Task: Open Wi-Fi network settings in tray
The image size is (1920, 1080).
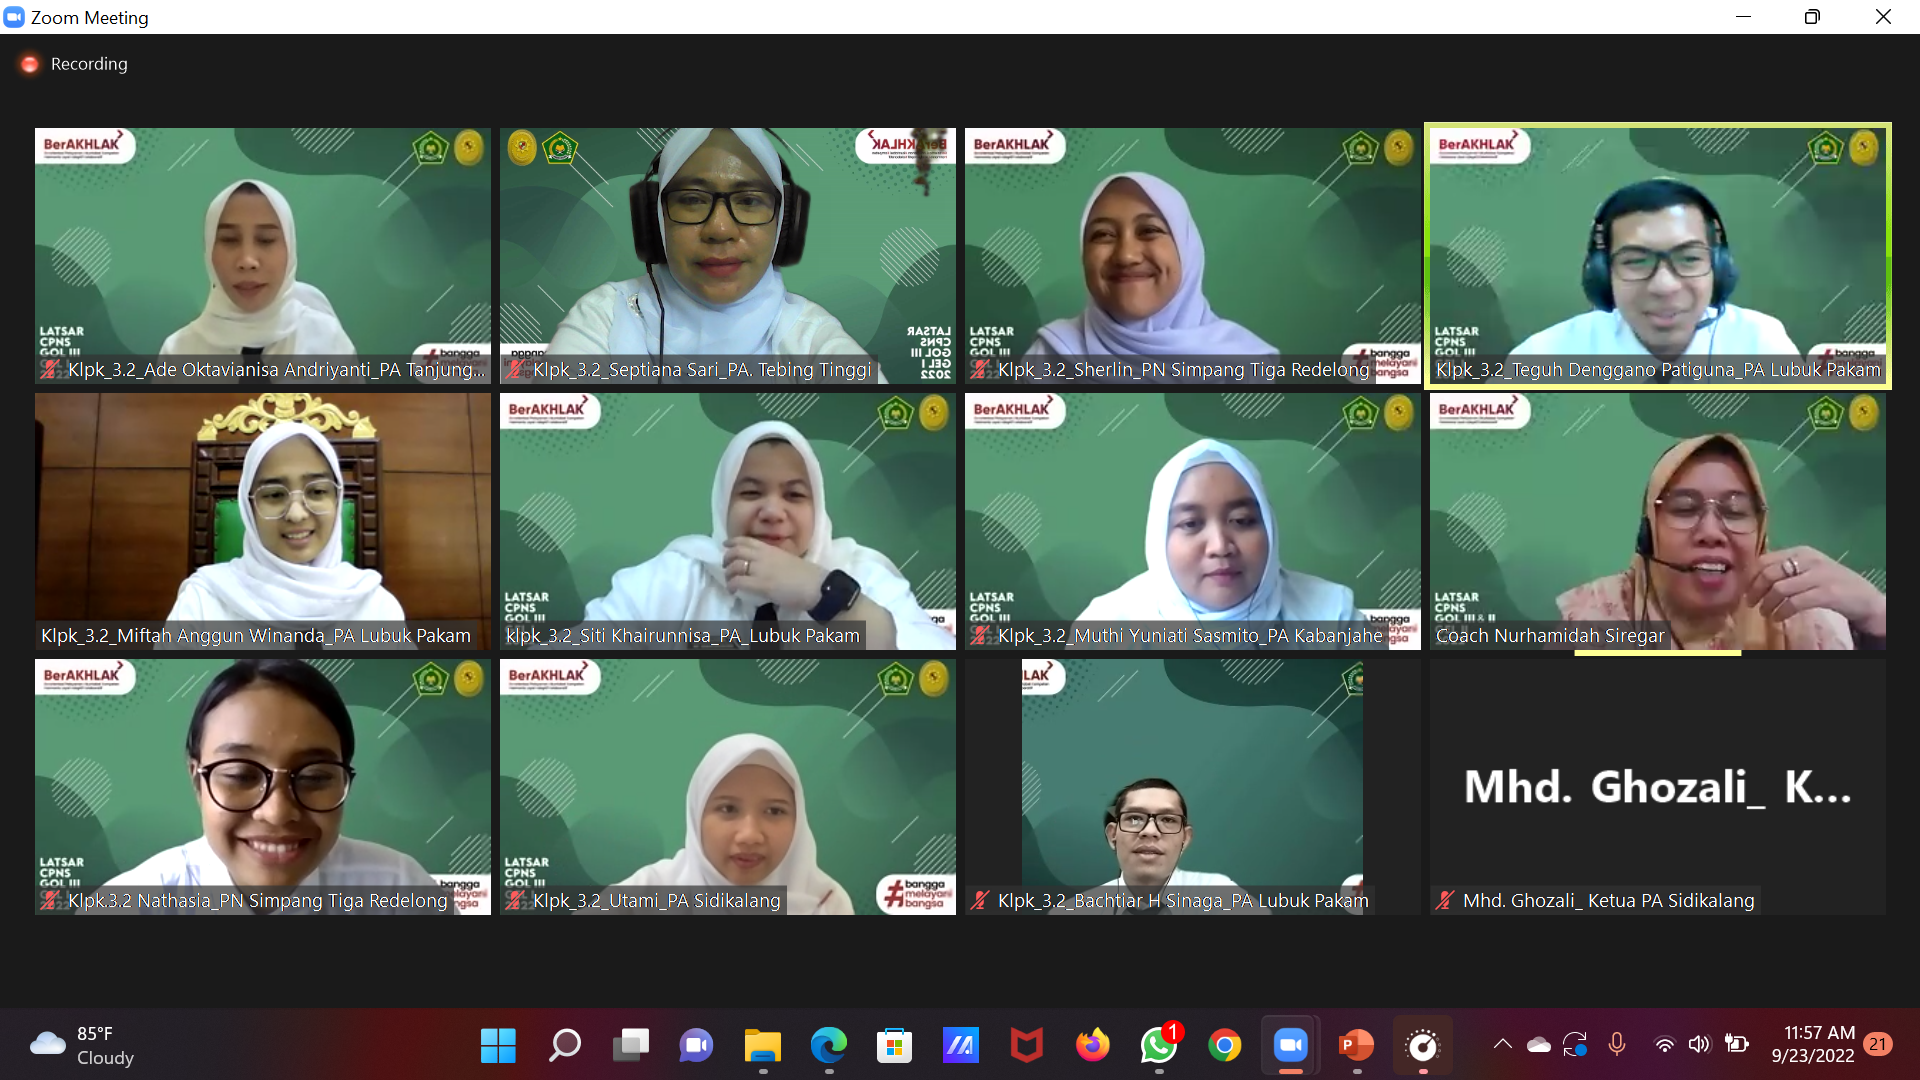Action: (1664, 1045)
